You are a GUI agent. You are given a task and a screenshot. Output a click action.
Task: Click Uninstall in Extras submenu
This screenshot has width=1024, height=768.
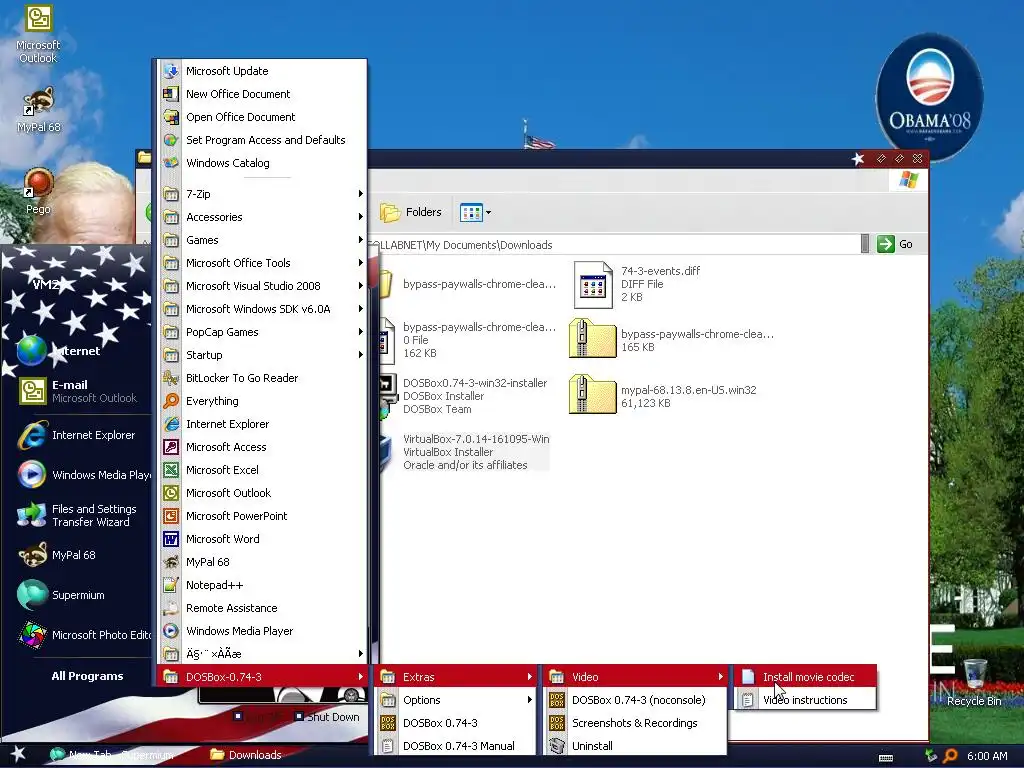click(x=635, y=746)
